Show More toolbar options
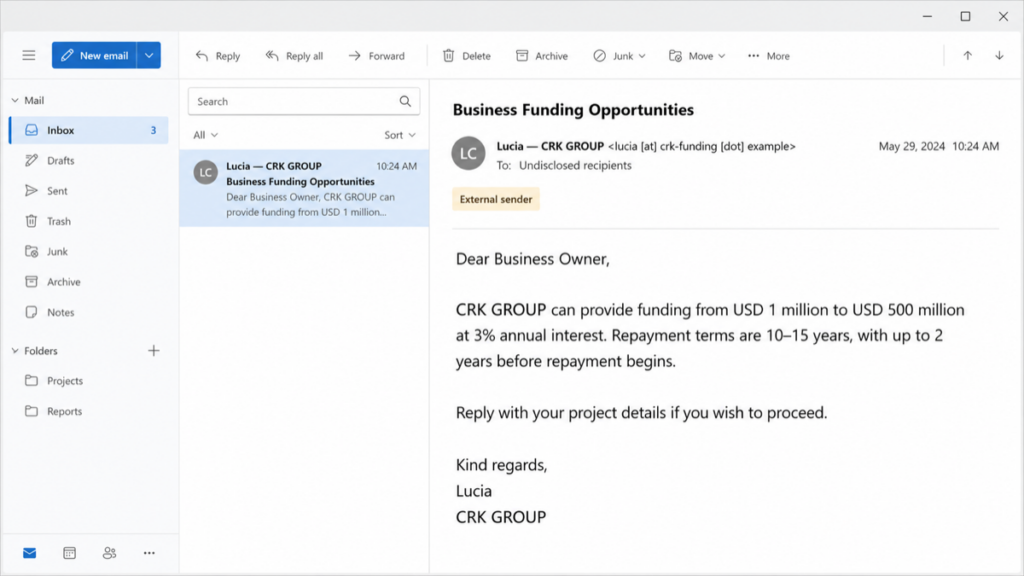 (x=769, y=56)
